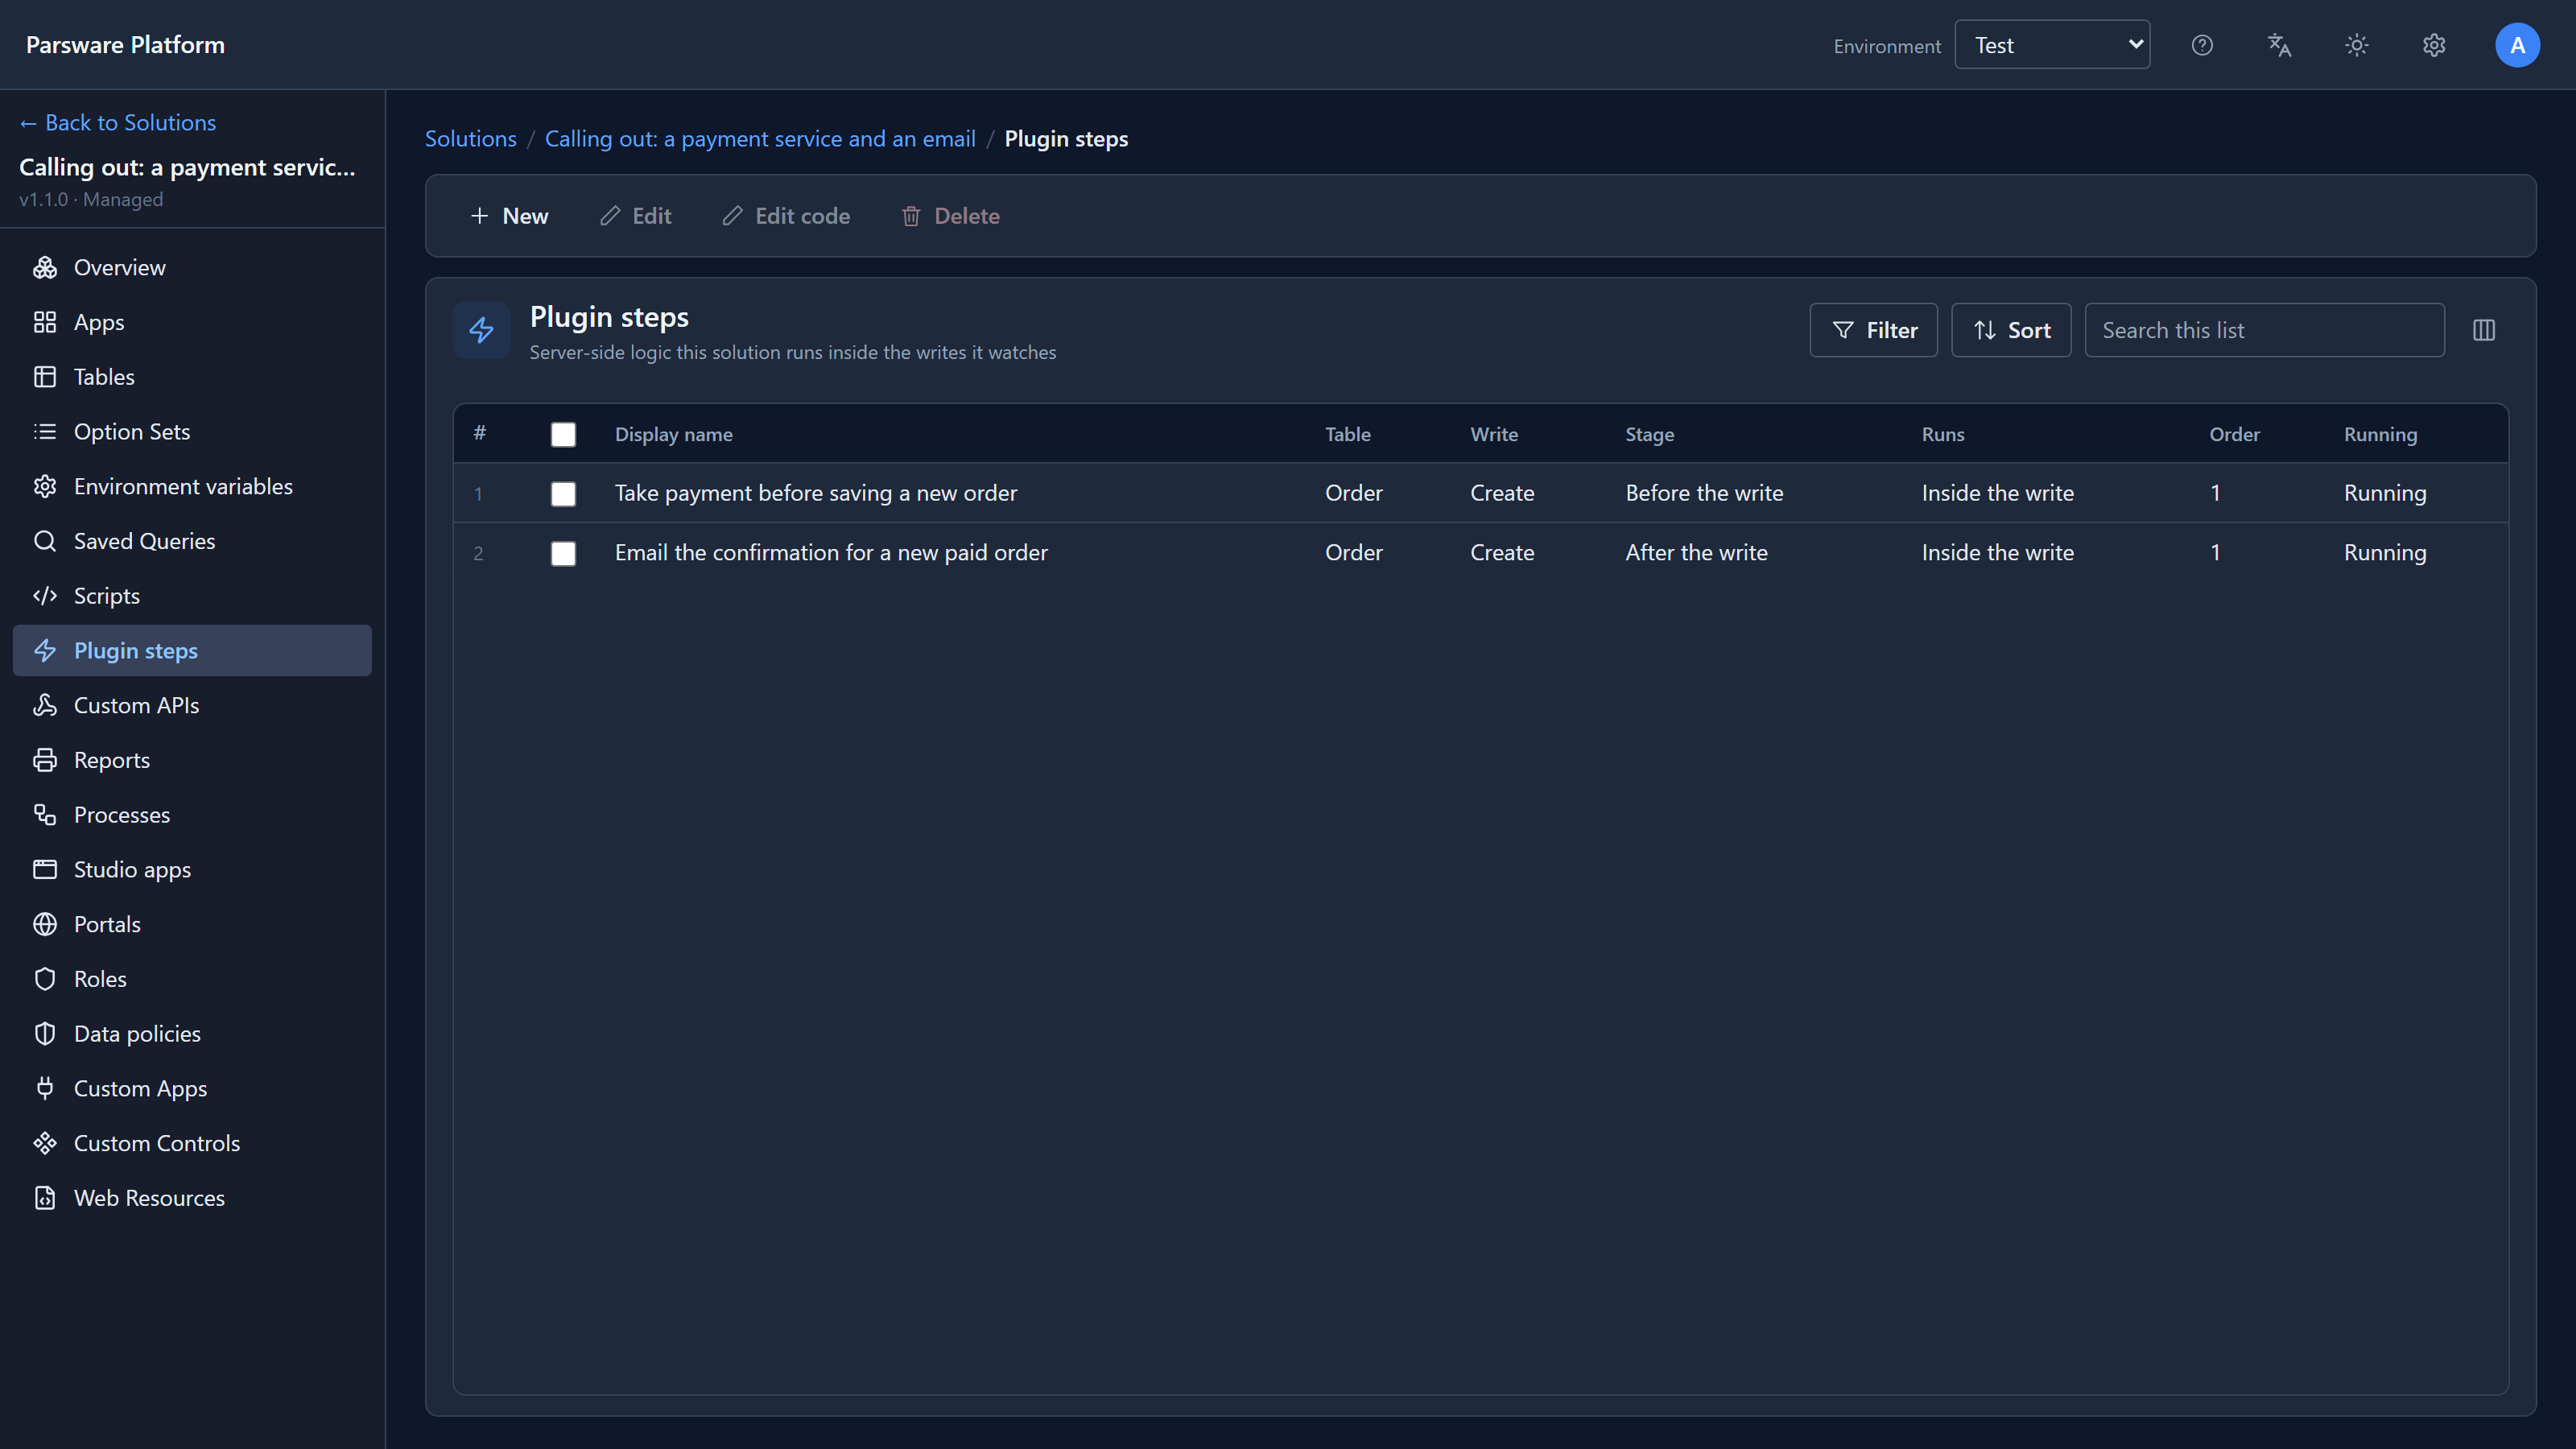Click the Apps grid icon in sidebar
The width and height of the screenshot is (2576, 1449).
coord(45,322)
